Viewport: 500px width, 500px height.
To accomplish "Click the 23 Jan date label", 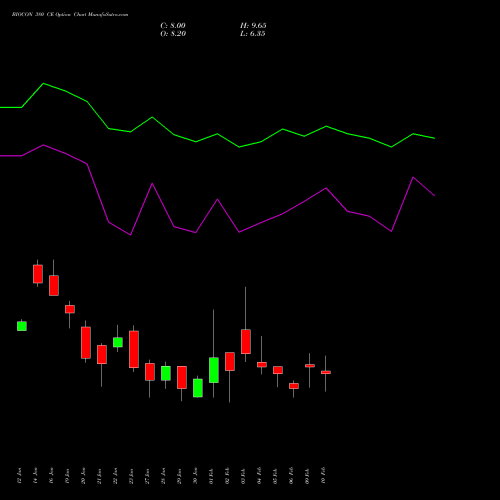I will point(131,476).
